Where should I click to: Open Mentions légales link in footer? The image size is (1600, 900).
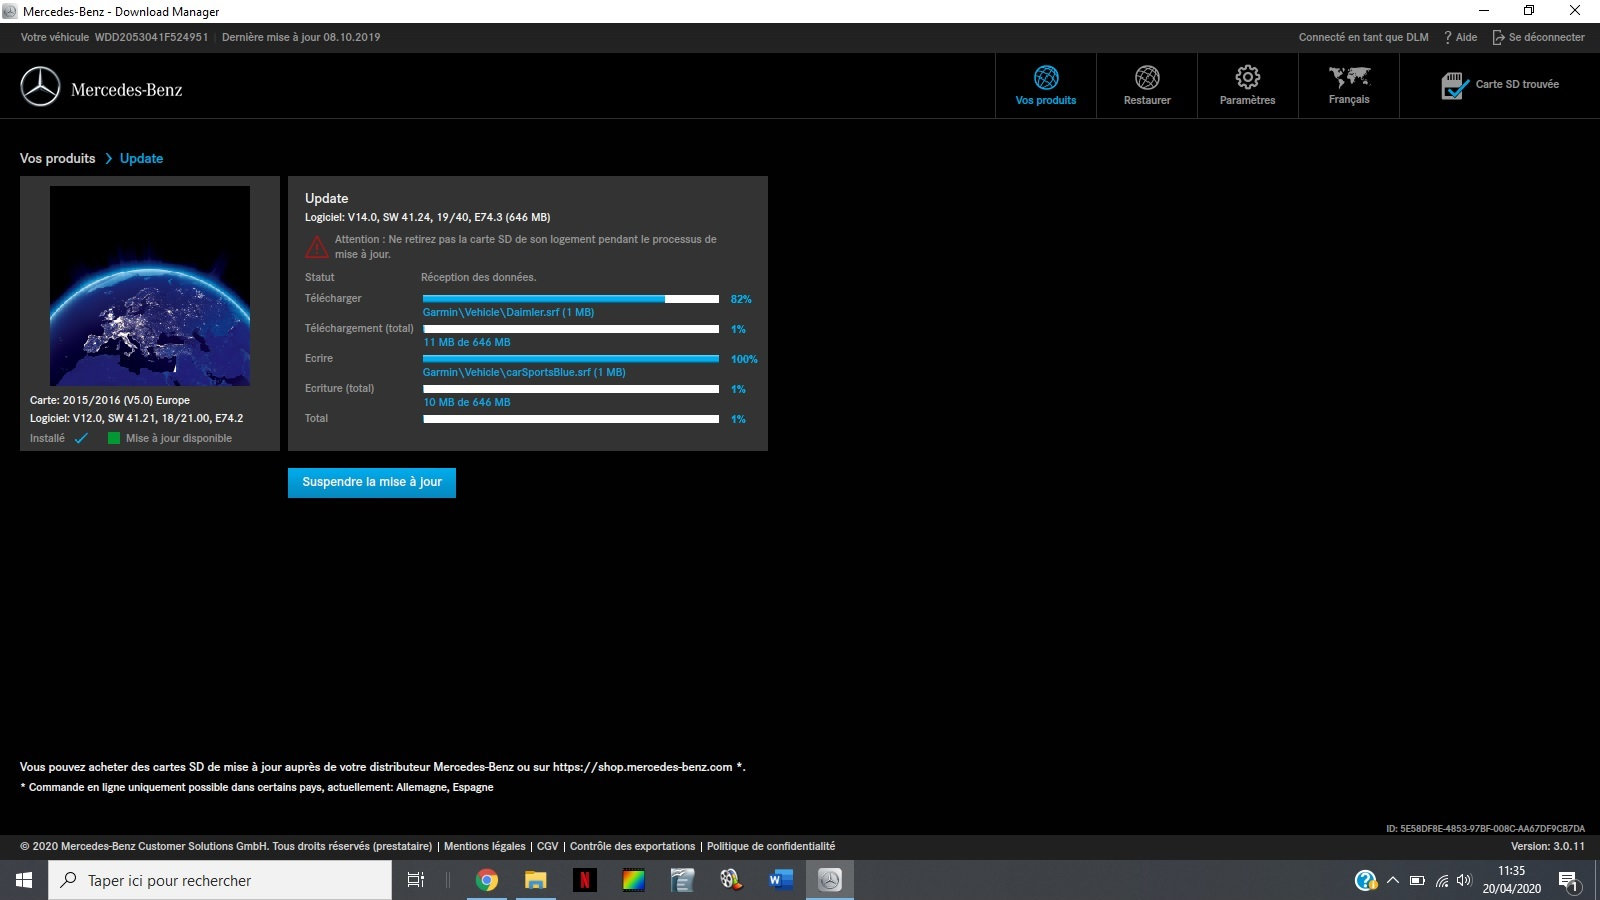(x=485, y=846)
